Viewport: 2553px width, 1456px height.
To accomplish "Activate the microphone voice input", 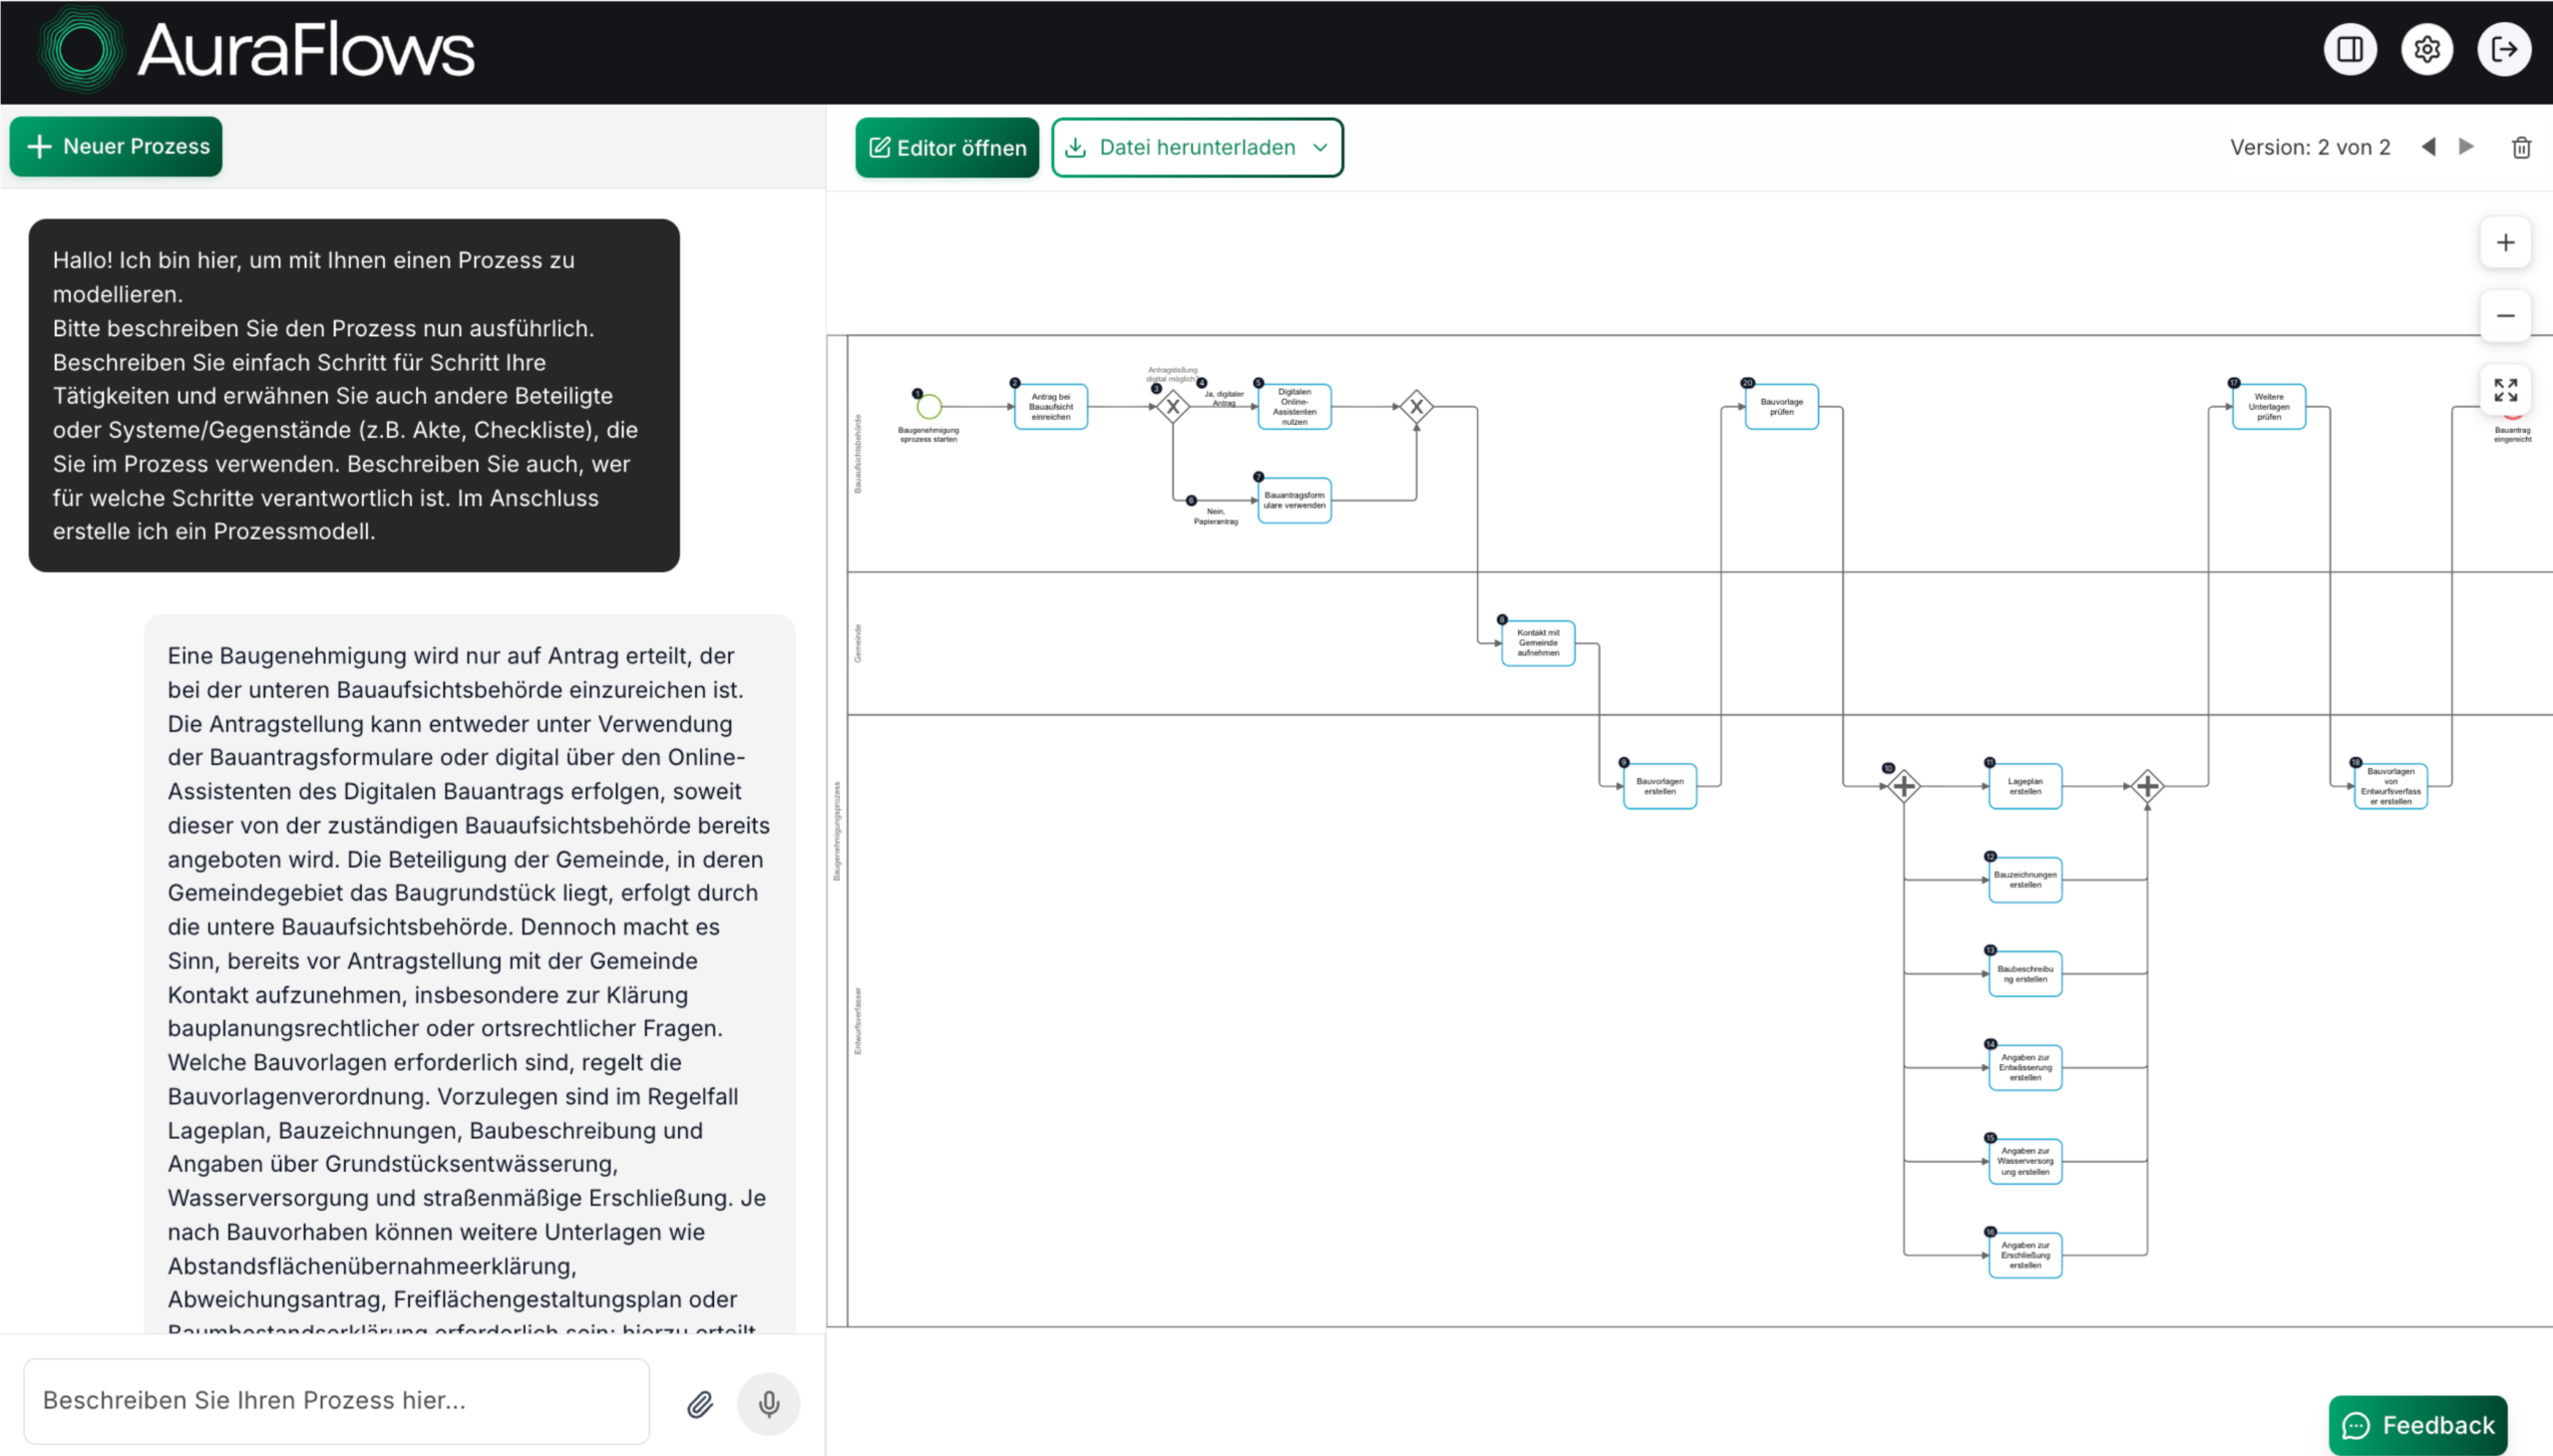I will coord(768,1404).
